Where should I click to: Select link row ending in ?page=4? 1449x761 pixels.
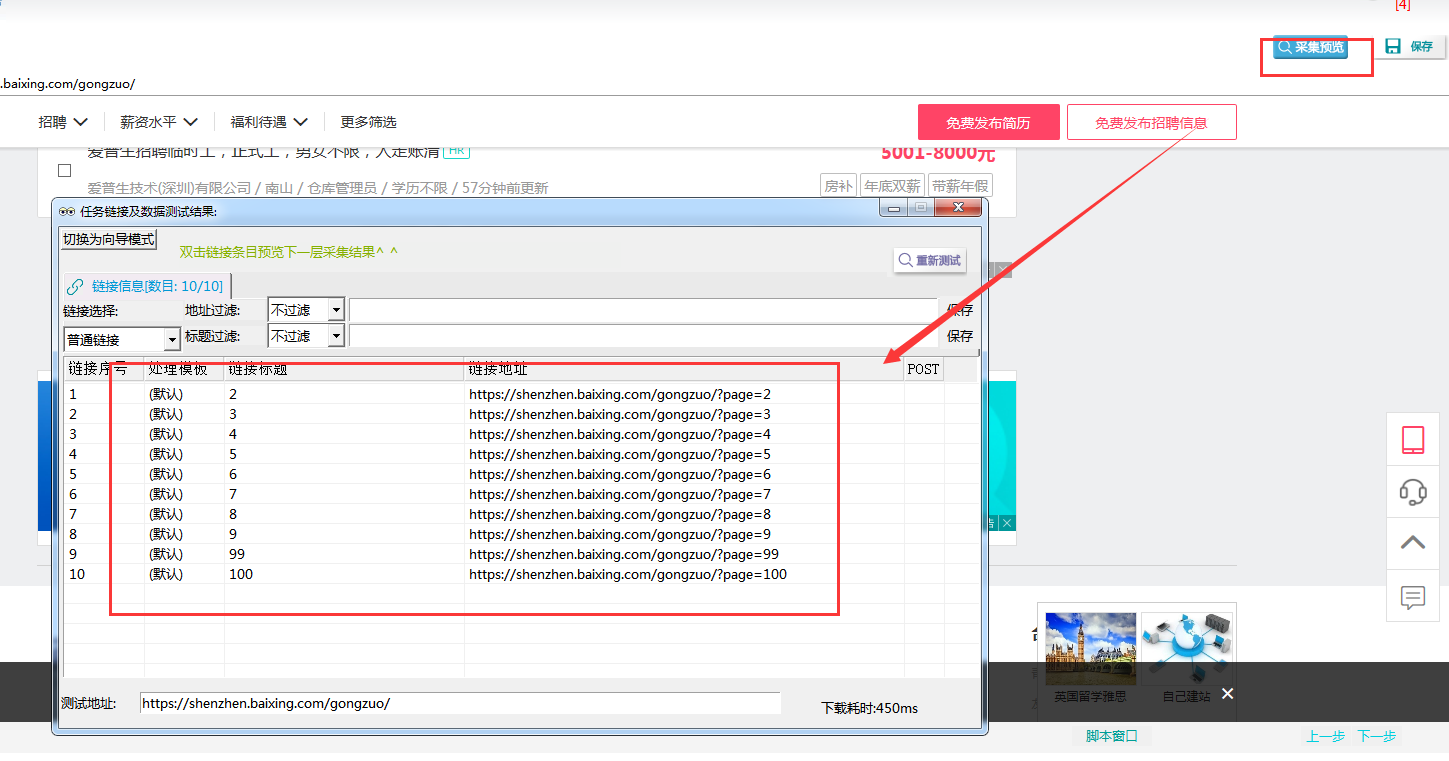tap(520, 434)
